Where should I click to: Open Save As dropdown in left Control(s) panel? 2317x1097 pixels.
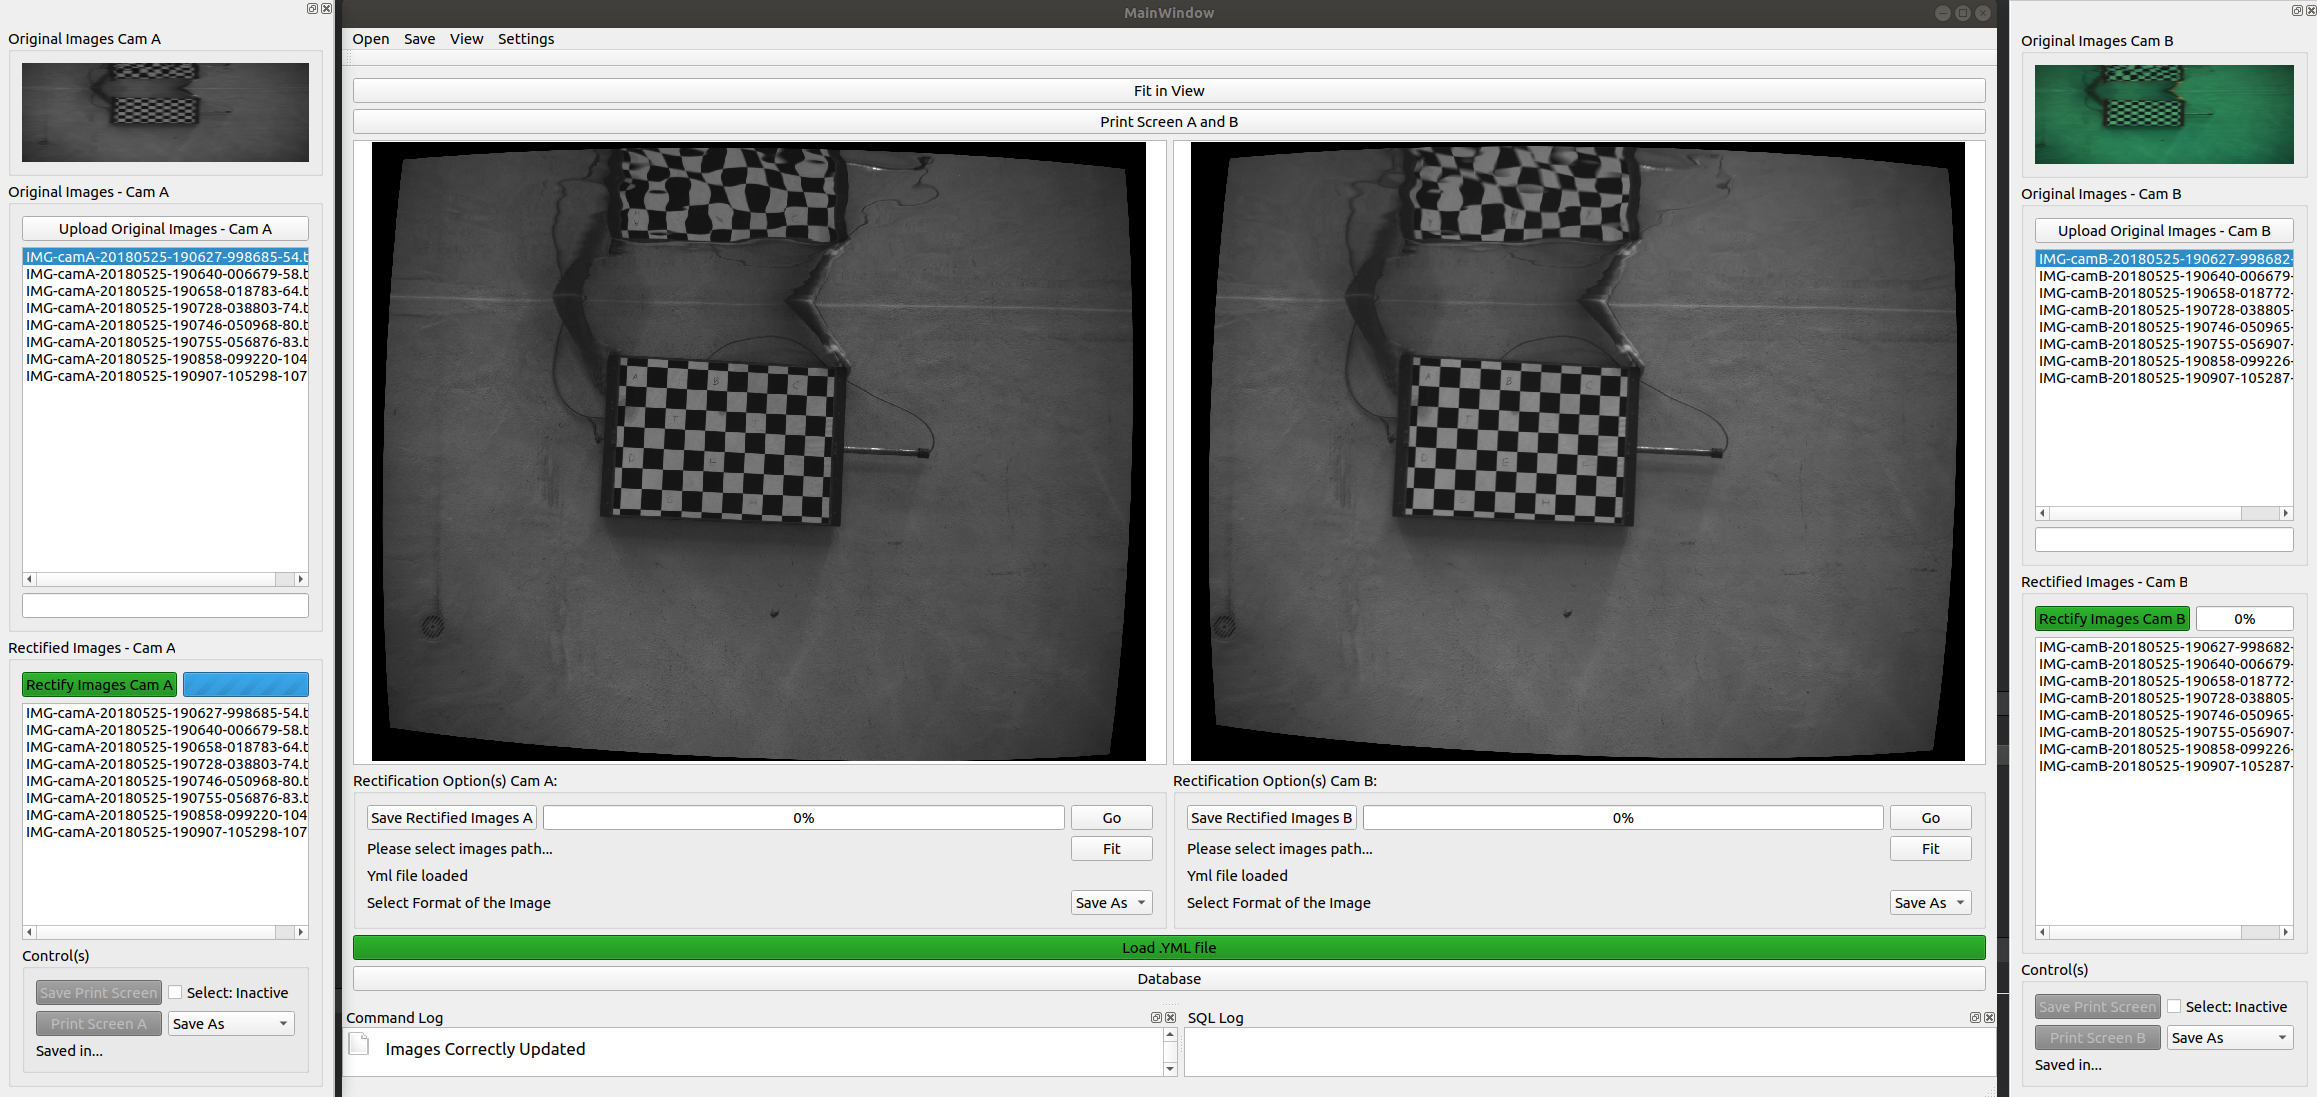coord(231,1023)
